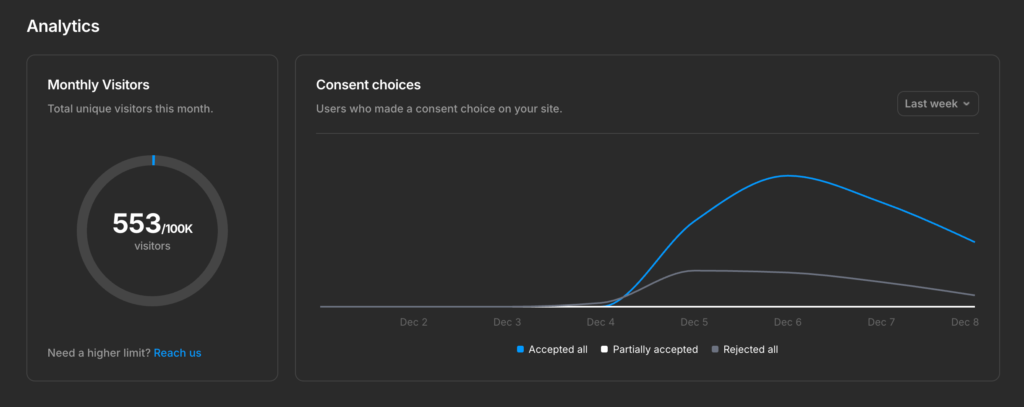Click the Consent choices chart title
The height and width of the screenshot is (407, 1024).
coord(368,85)
